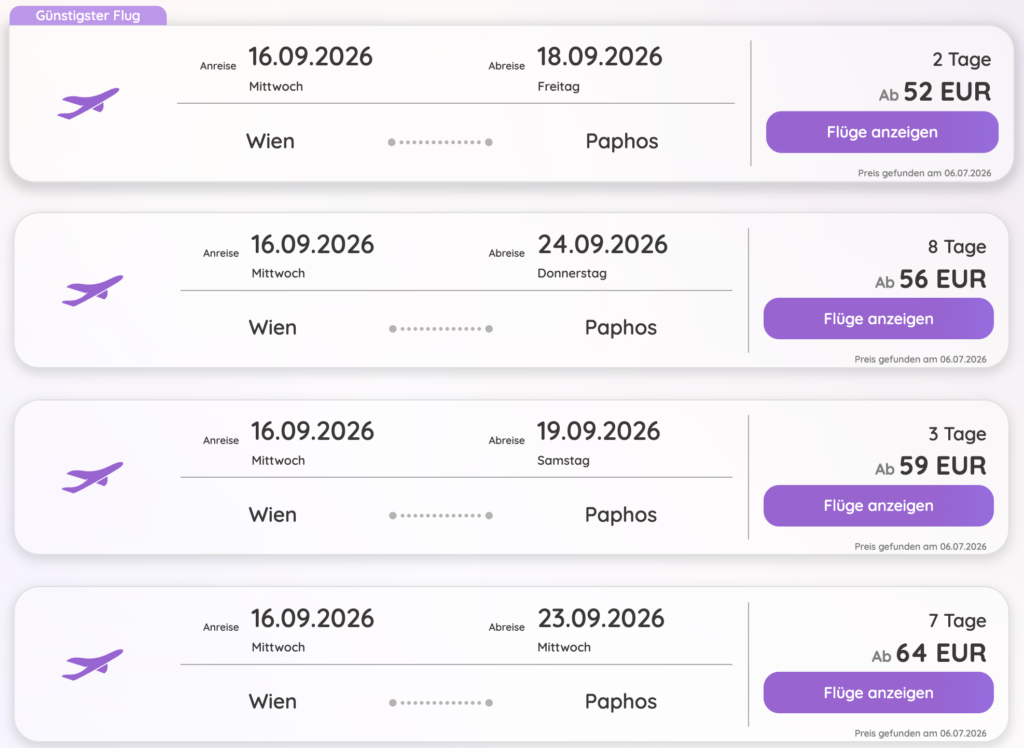Image resolution: width=1024 pixels, height=748 pixels.
Task: Show flights for the 3 Tage trip
Action: click(878, 506)
